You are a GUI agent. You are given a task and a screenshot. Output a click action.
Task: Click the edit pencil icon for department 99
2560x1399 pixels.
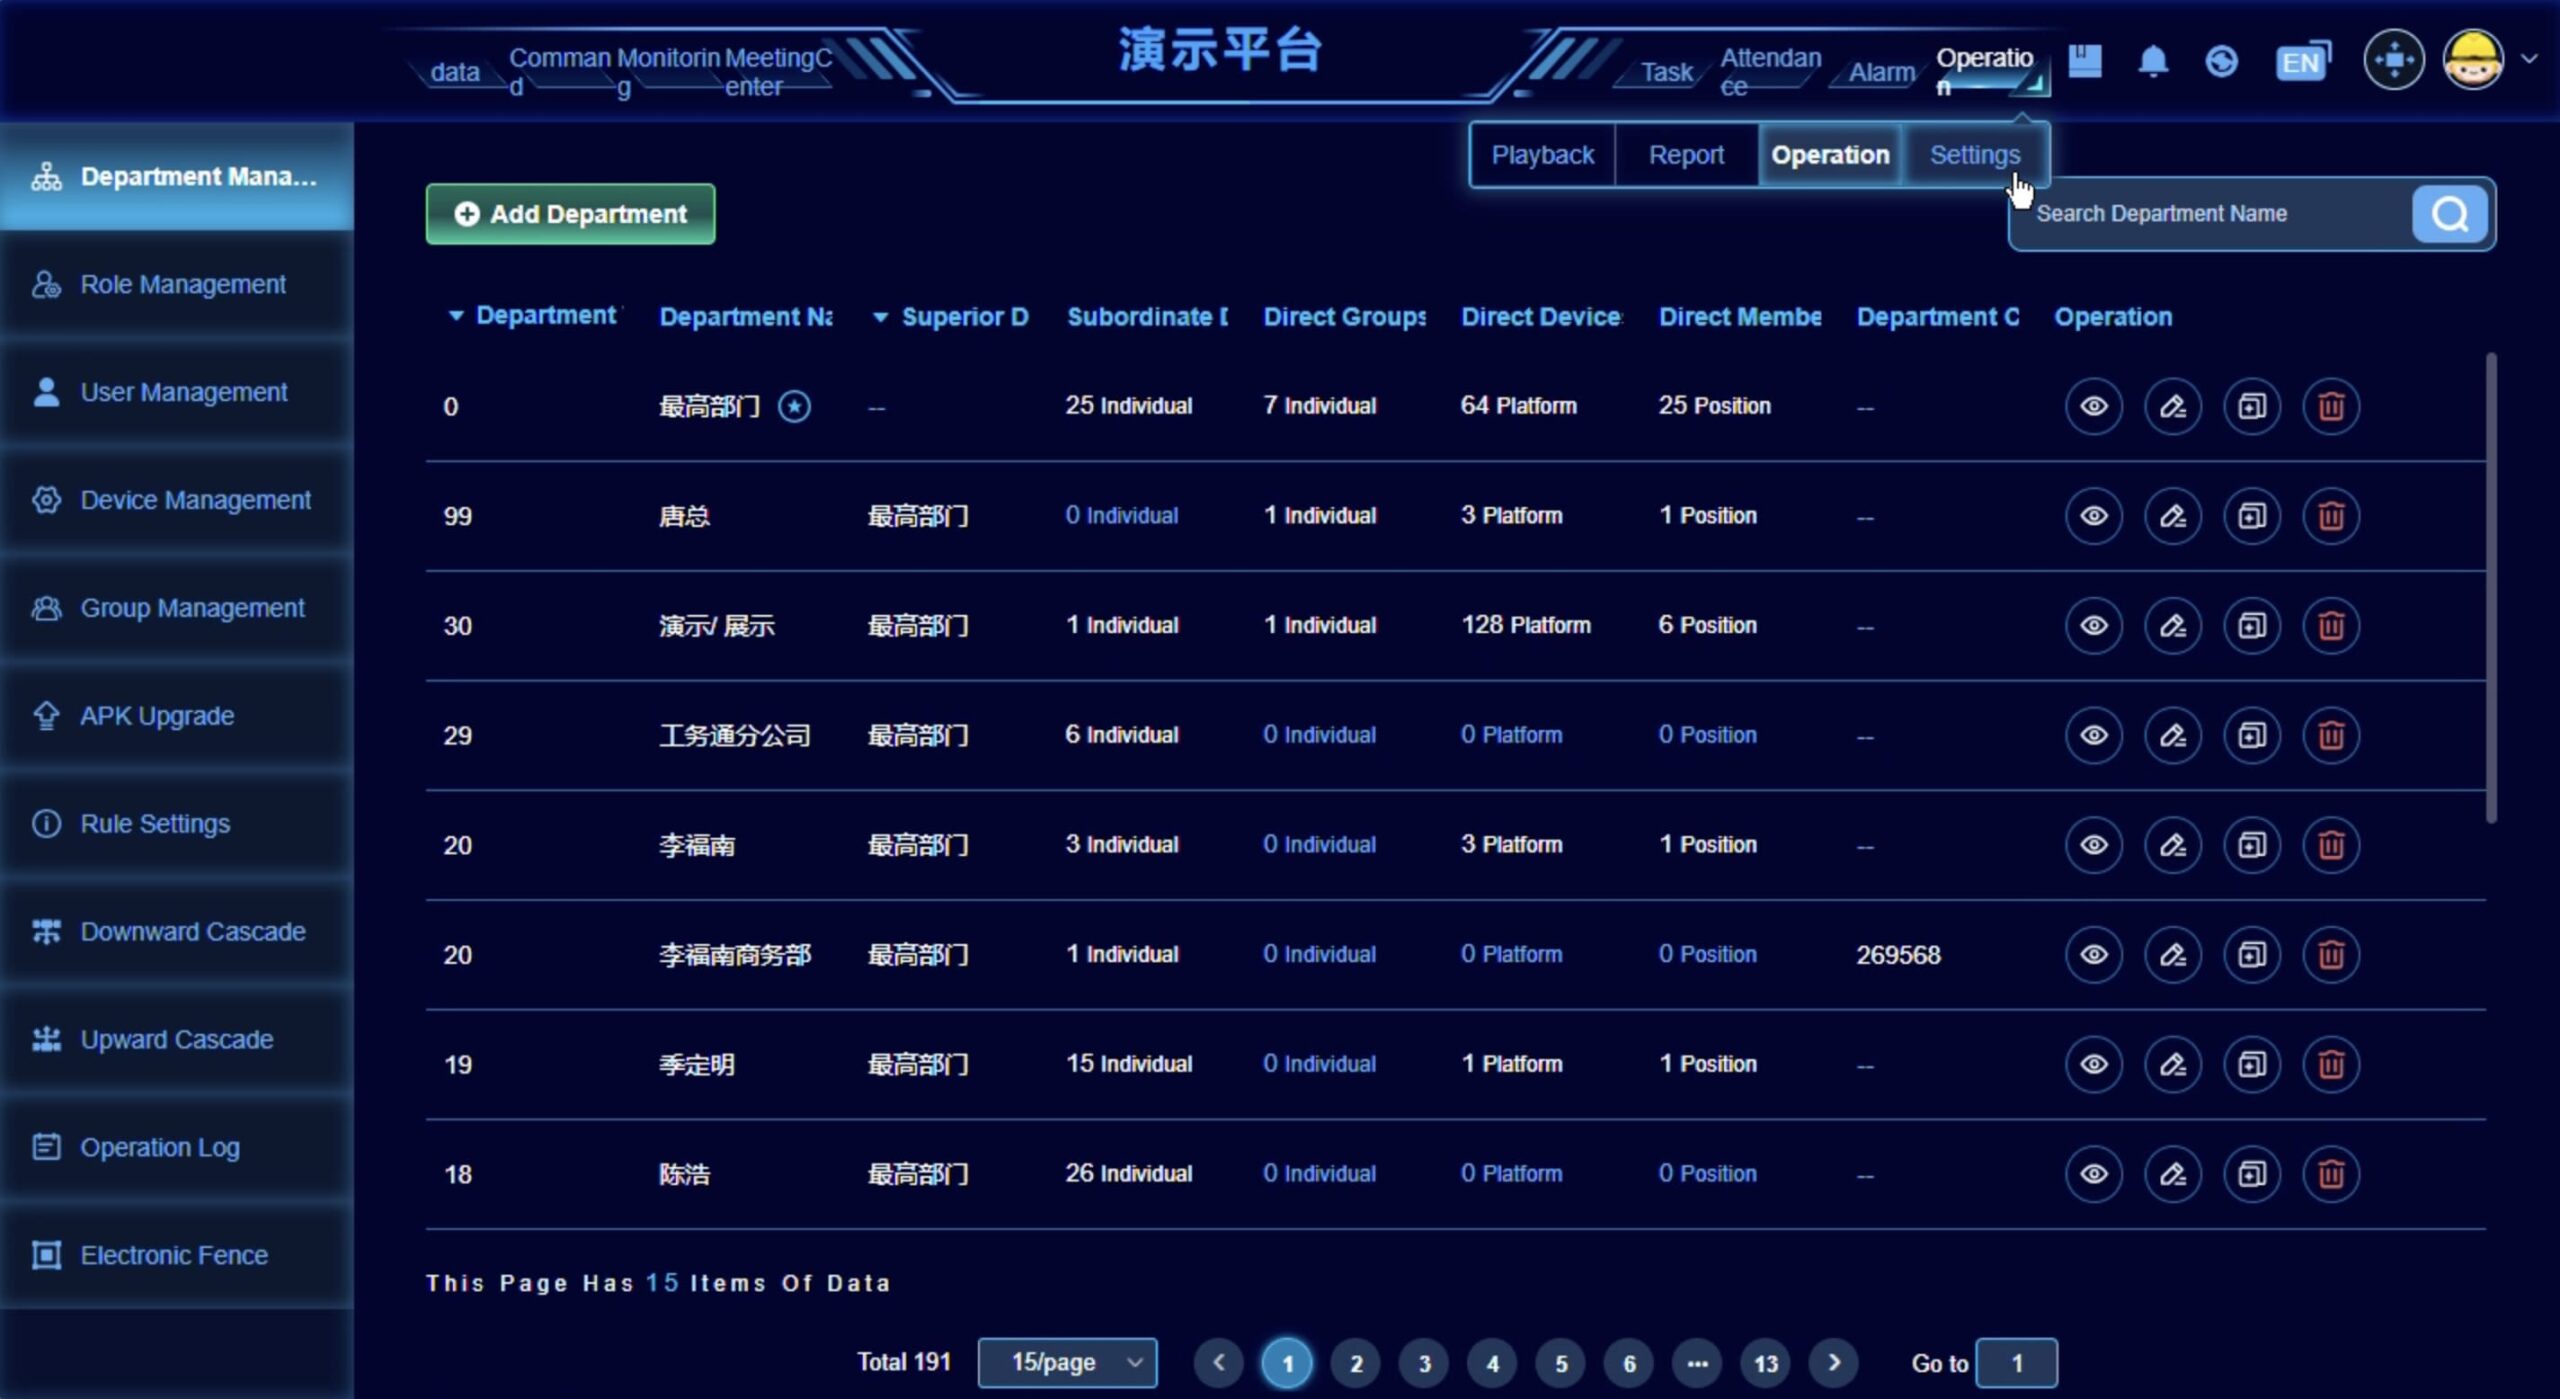2173,516
